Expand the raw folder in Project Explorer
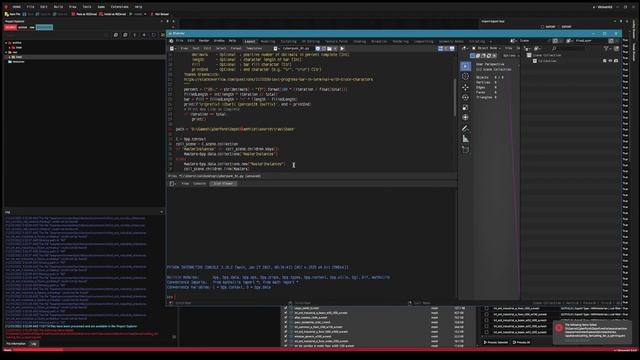 tap(6, 52)
